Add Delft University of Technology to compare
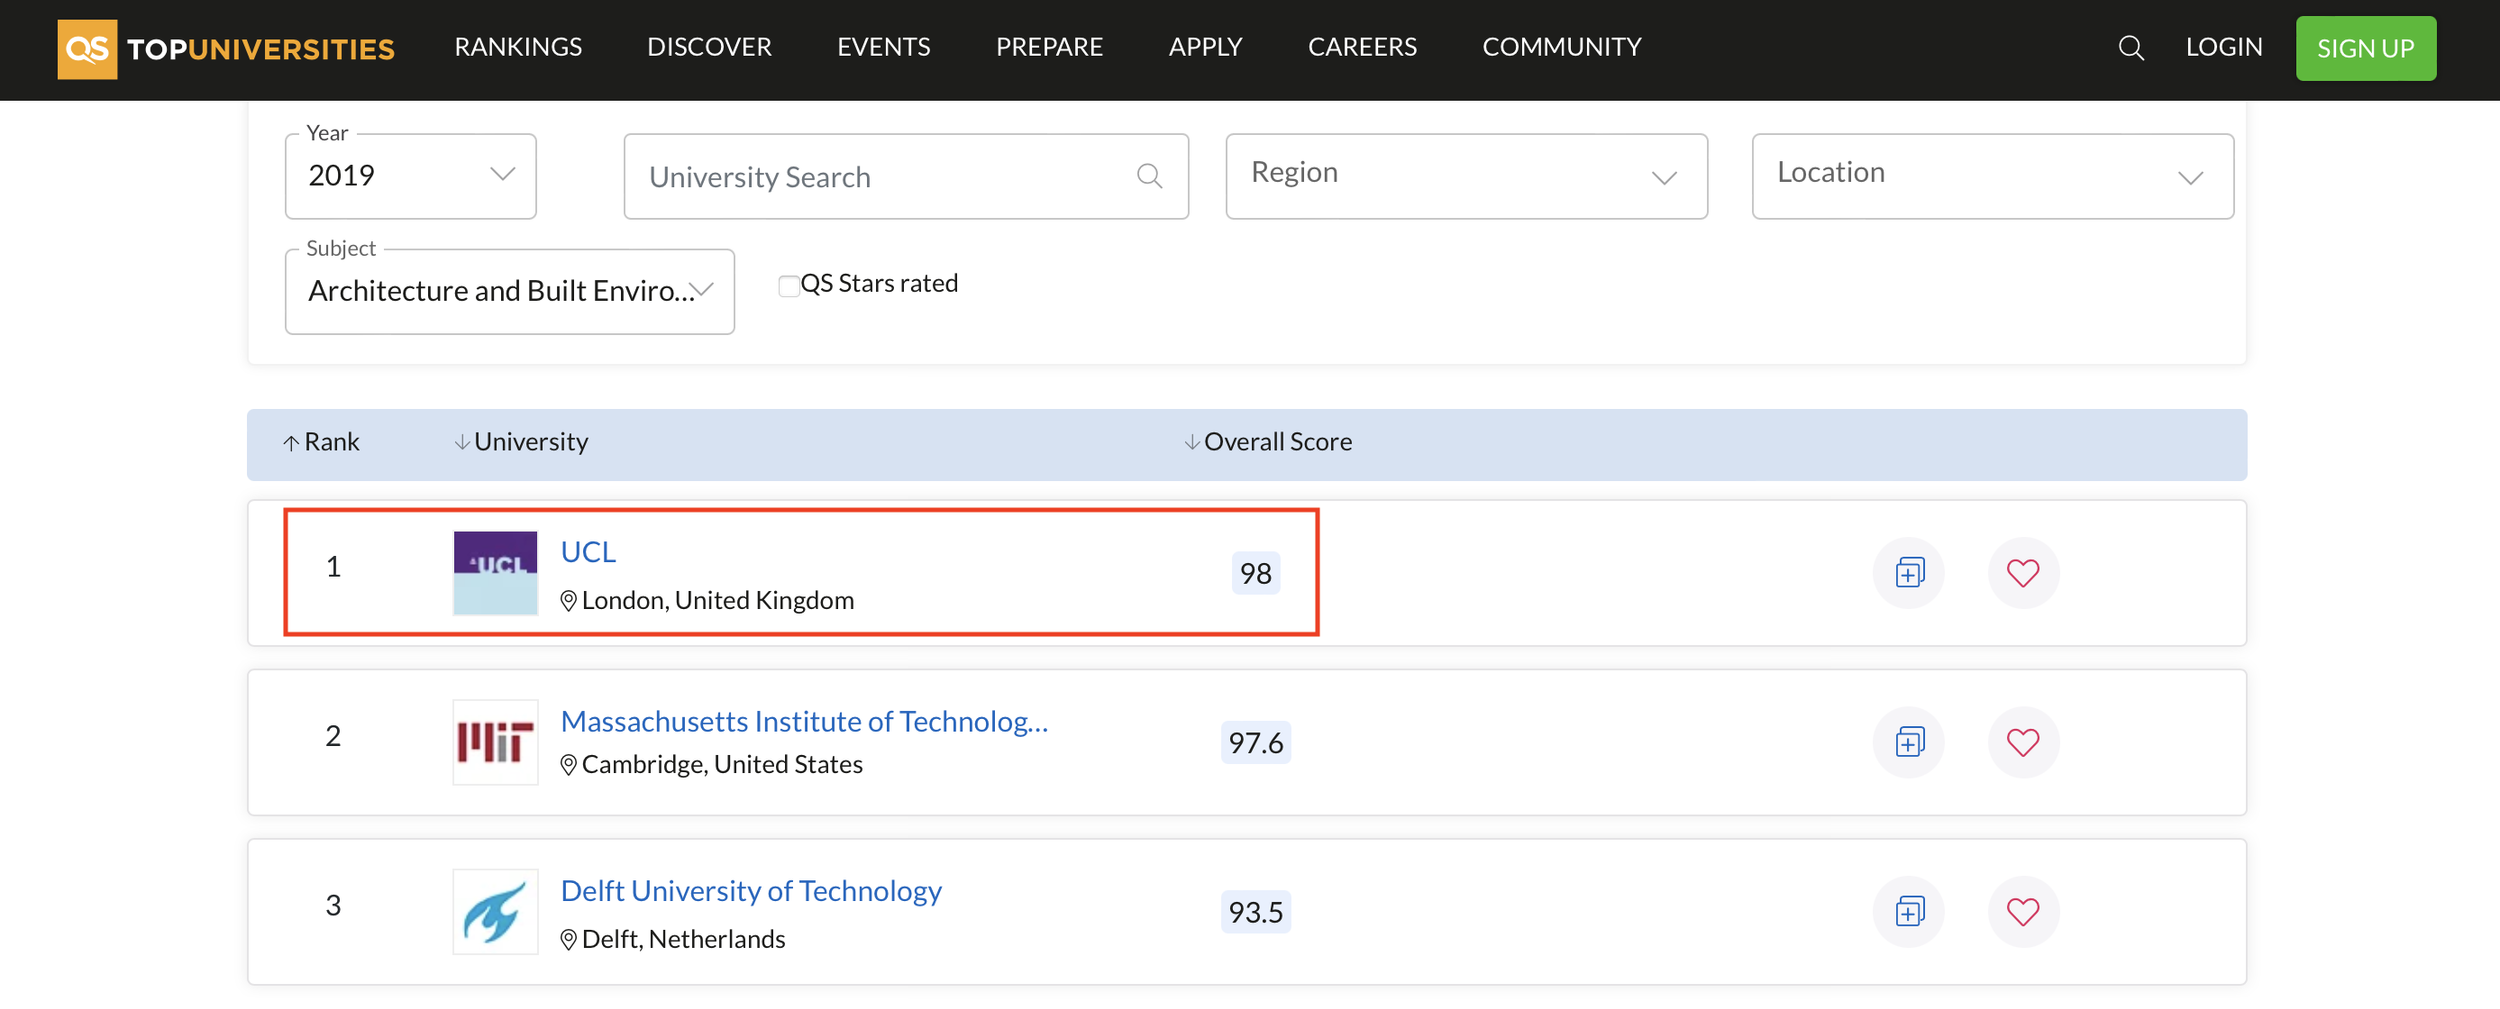The image size is (2500, 1009). tap(1909, 912)
